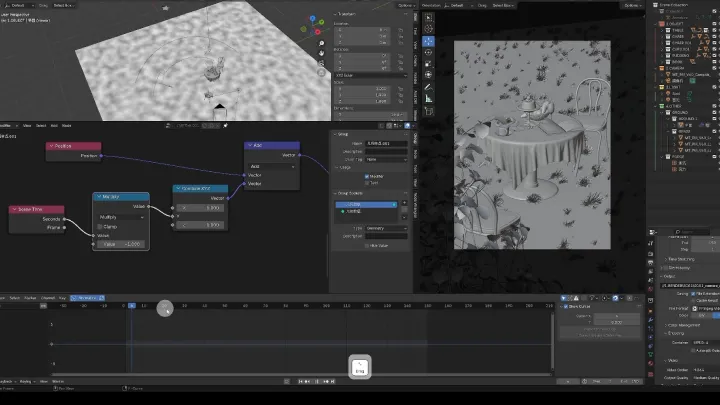
Task: Toggle Autosplit Output checkbox
Action: 693,350
